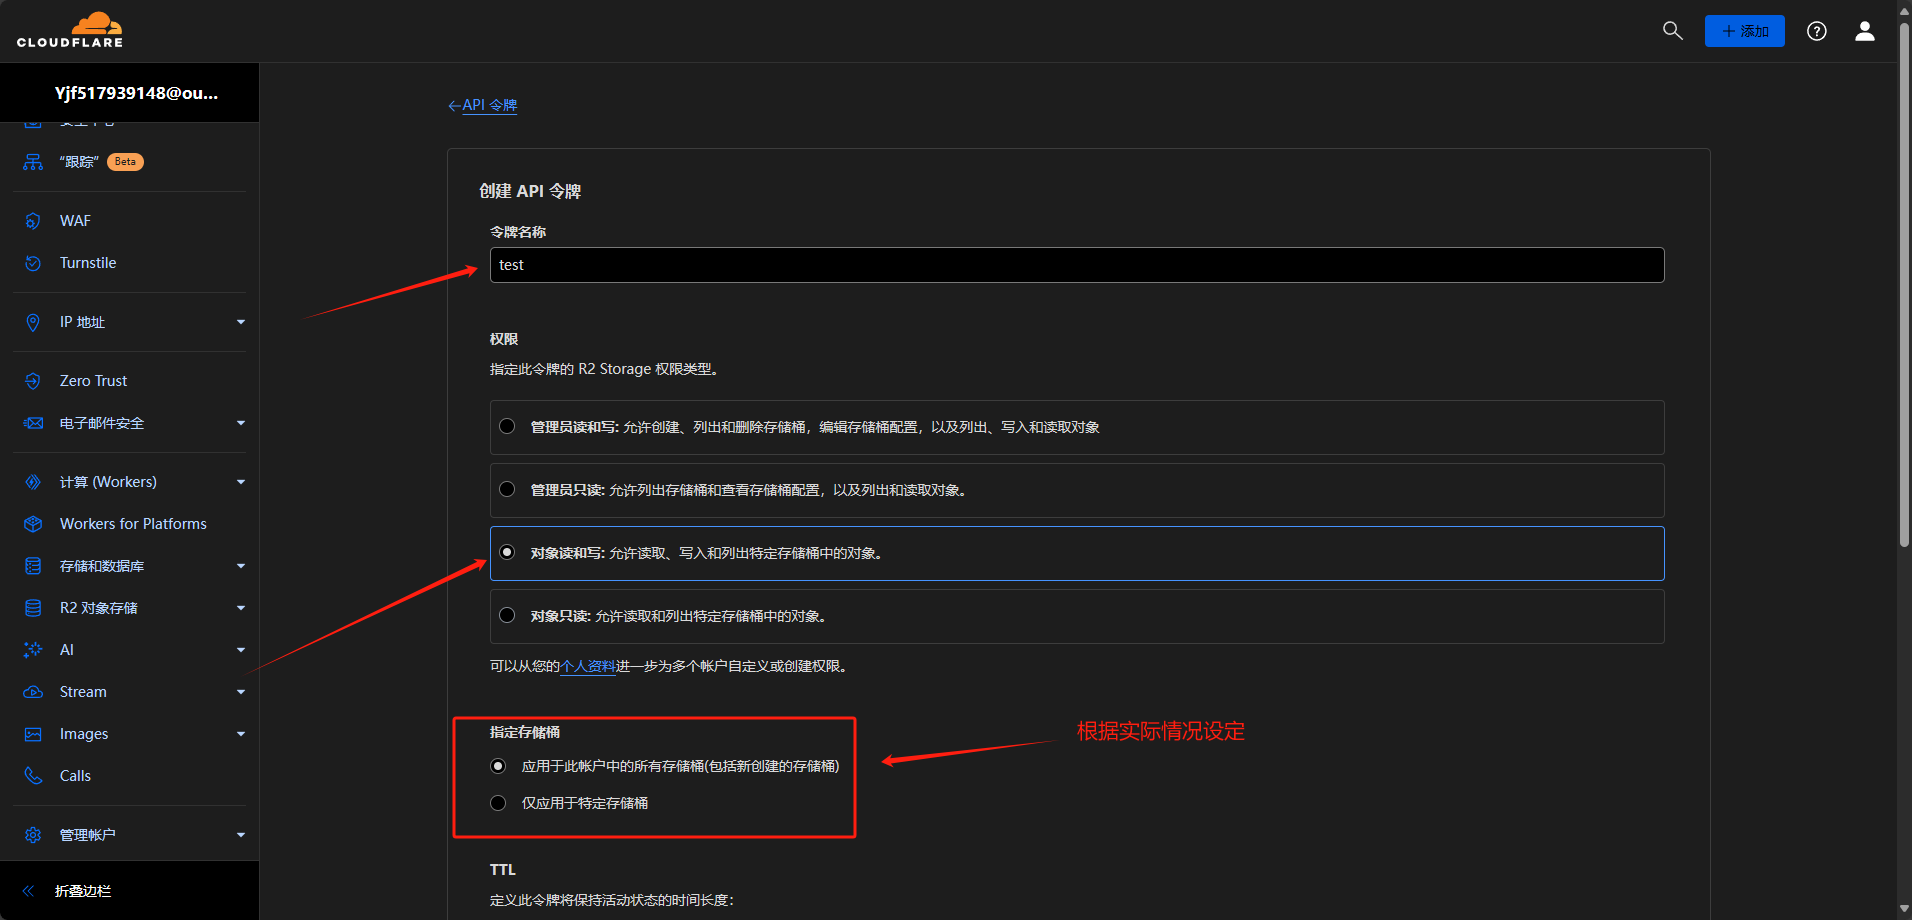
Task: Click the IP 地址 location pin icon
Action: tap(33, 322)
